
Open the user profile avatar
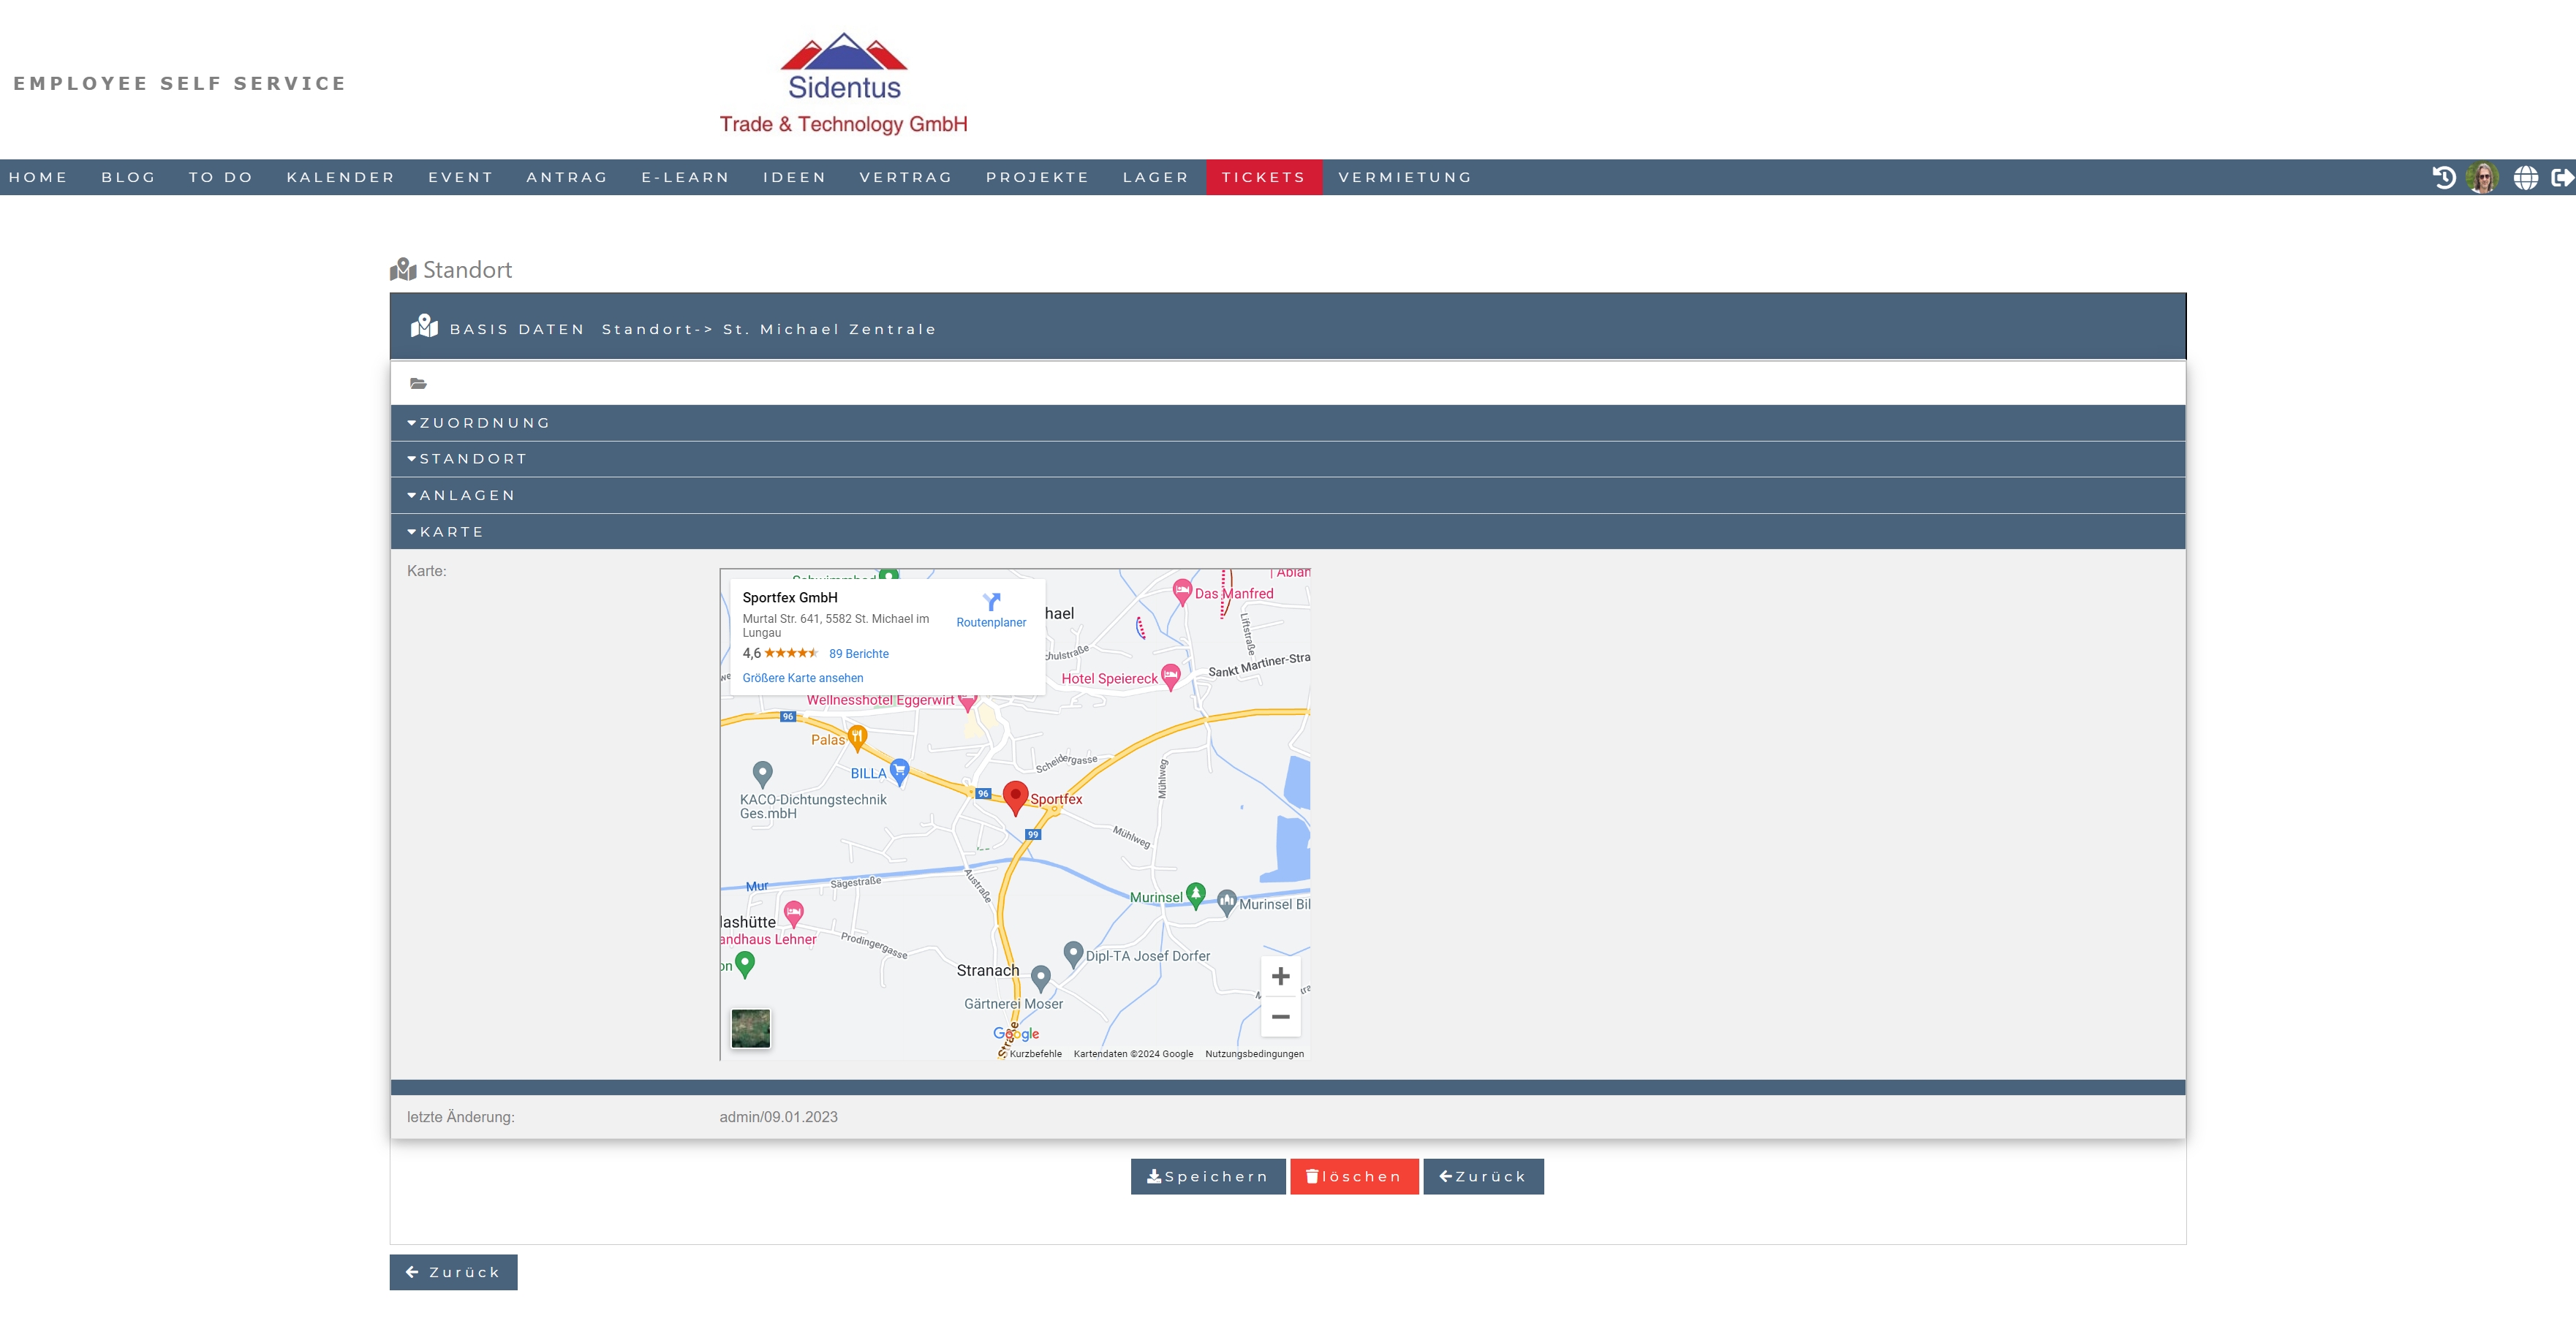(2483, 177)
